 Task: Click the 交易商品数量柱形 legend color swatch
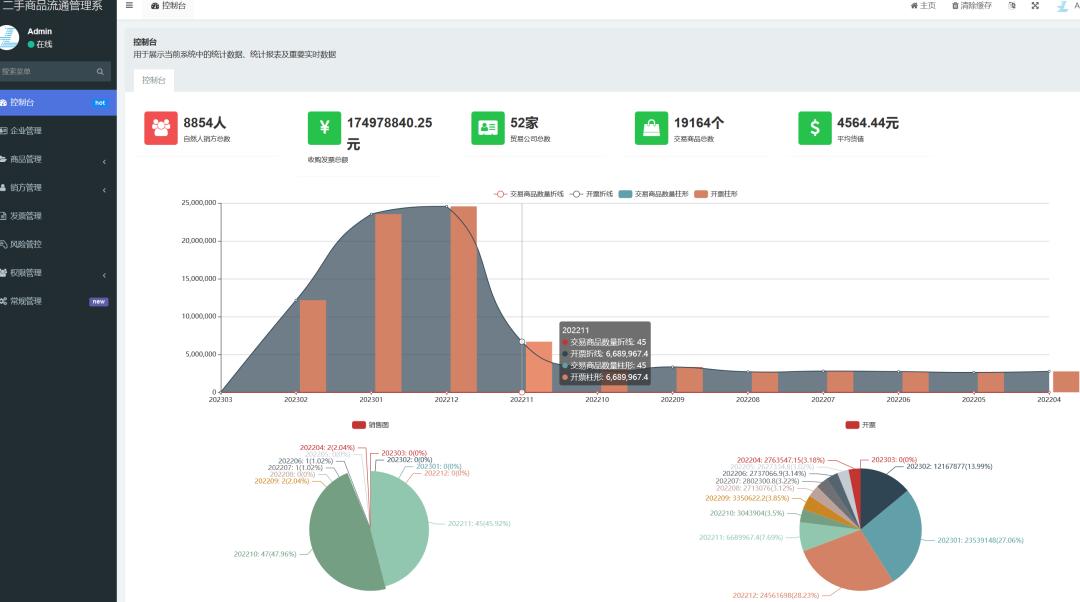point(625,194)
